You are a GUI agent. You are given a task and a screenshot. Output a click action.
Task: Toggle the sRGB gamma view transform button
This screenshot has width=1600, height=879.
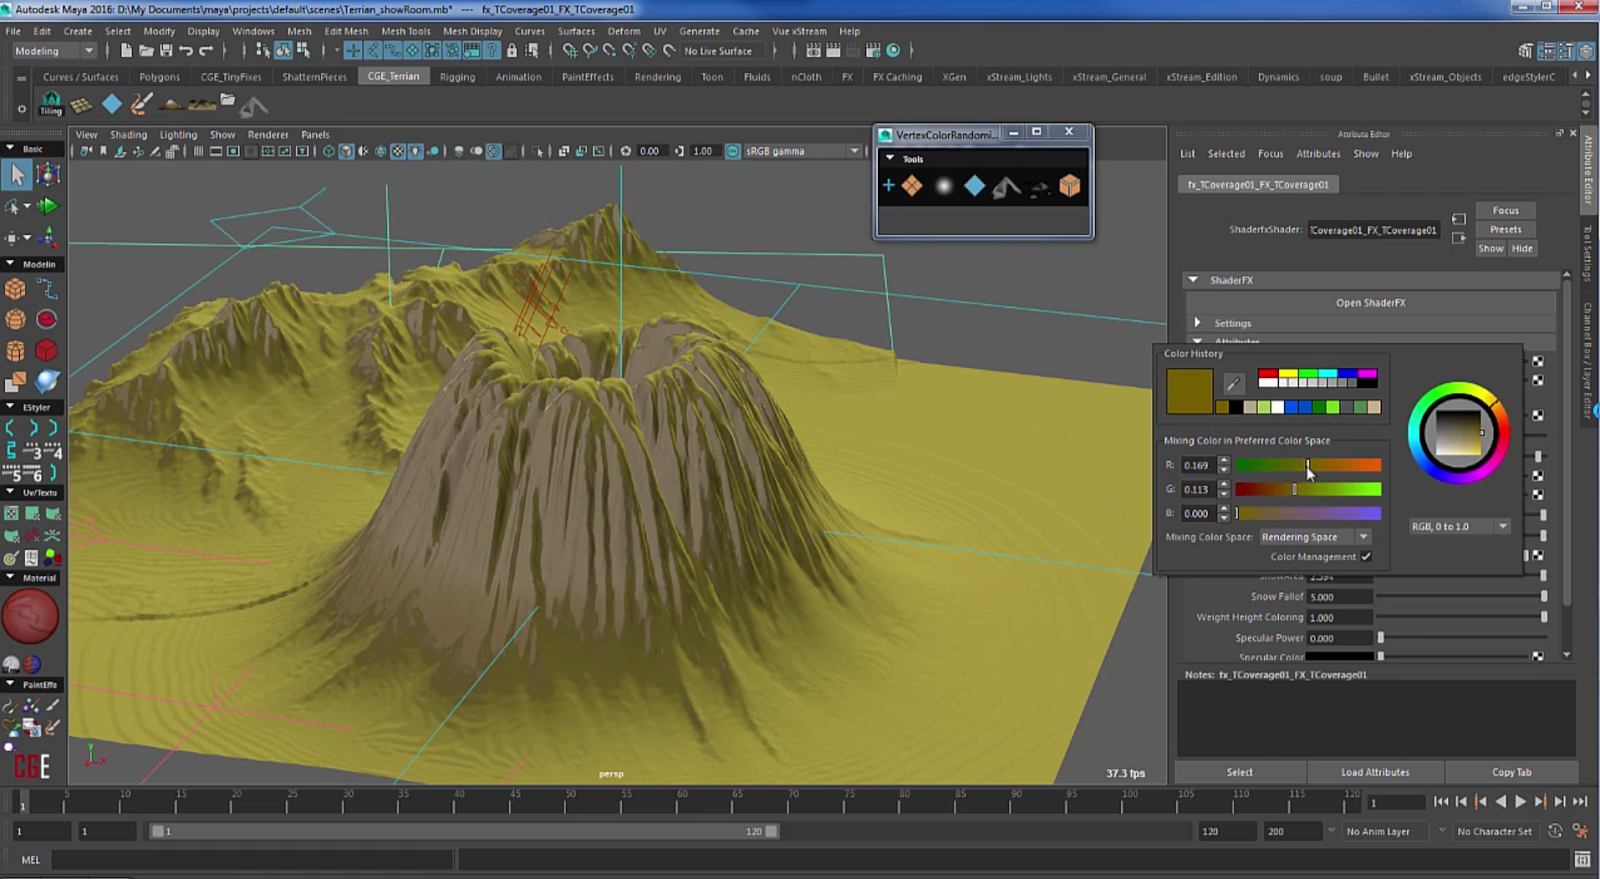click(x=733, y=151)
